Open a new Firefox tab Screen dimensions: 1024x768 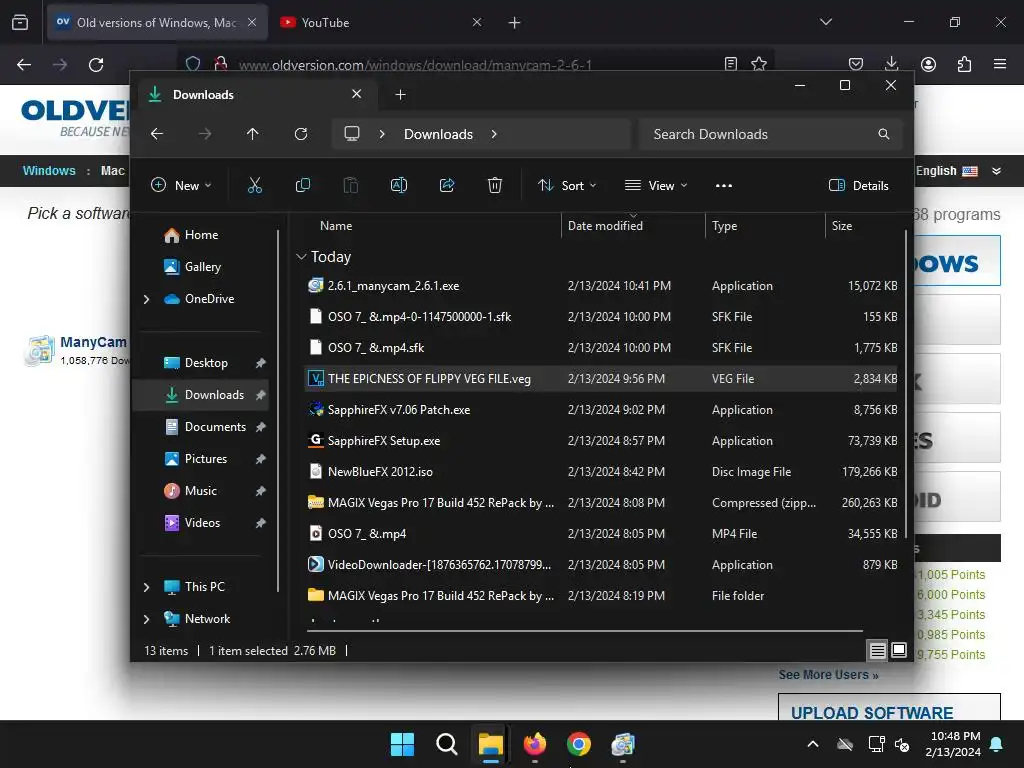click(514, 23)
